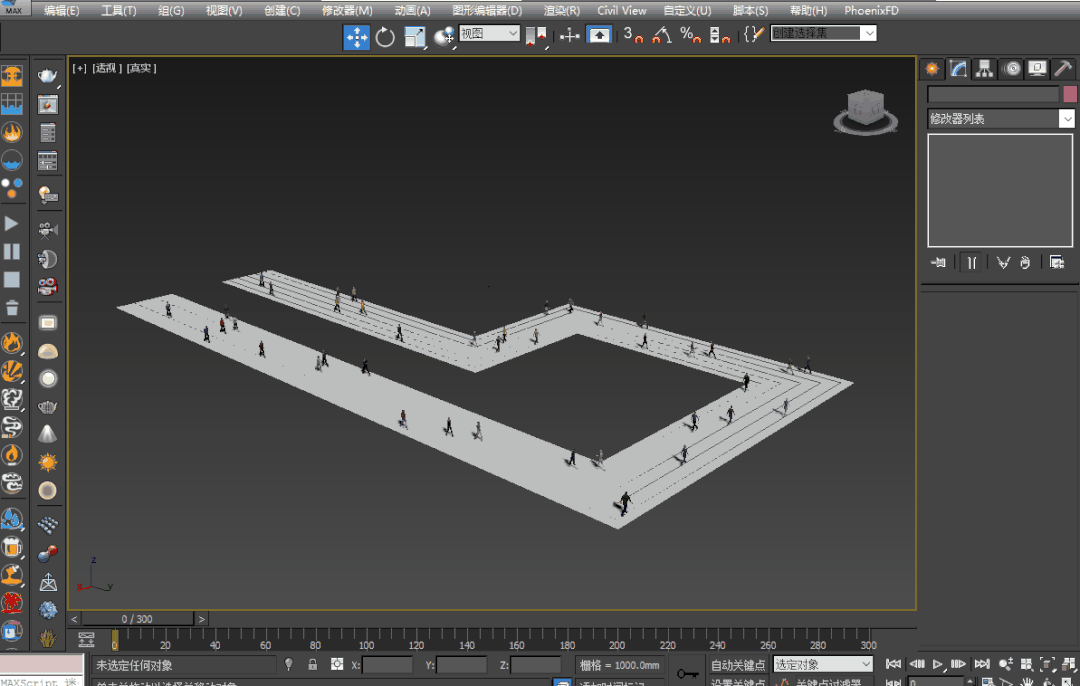
Task: Click the pink object color swatch
Action: (x=1069, y=94)
